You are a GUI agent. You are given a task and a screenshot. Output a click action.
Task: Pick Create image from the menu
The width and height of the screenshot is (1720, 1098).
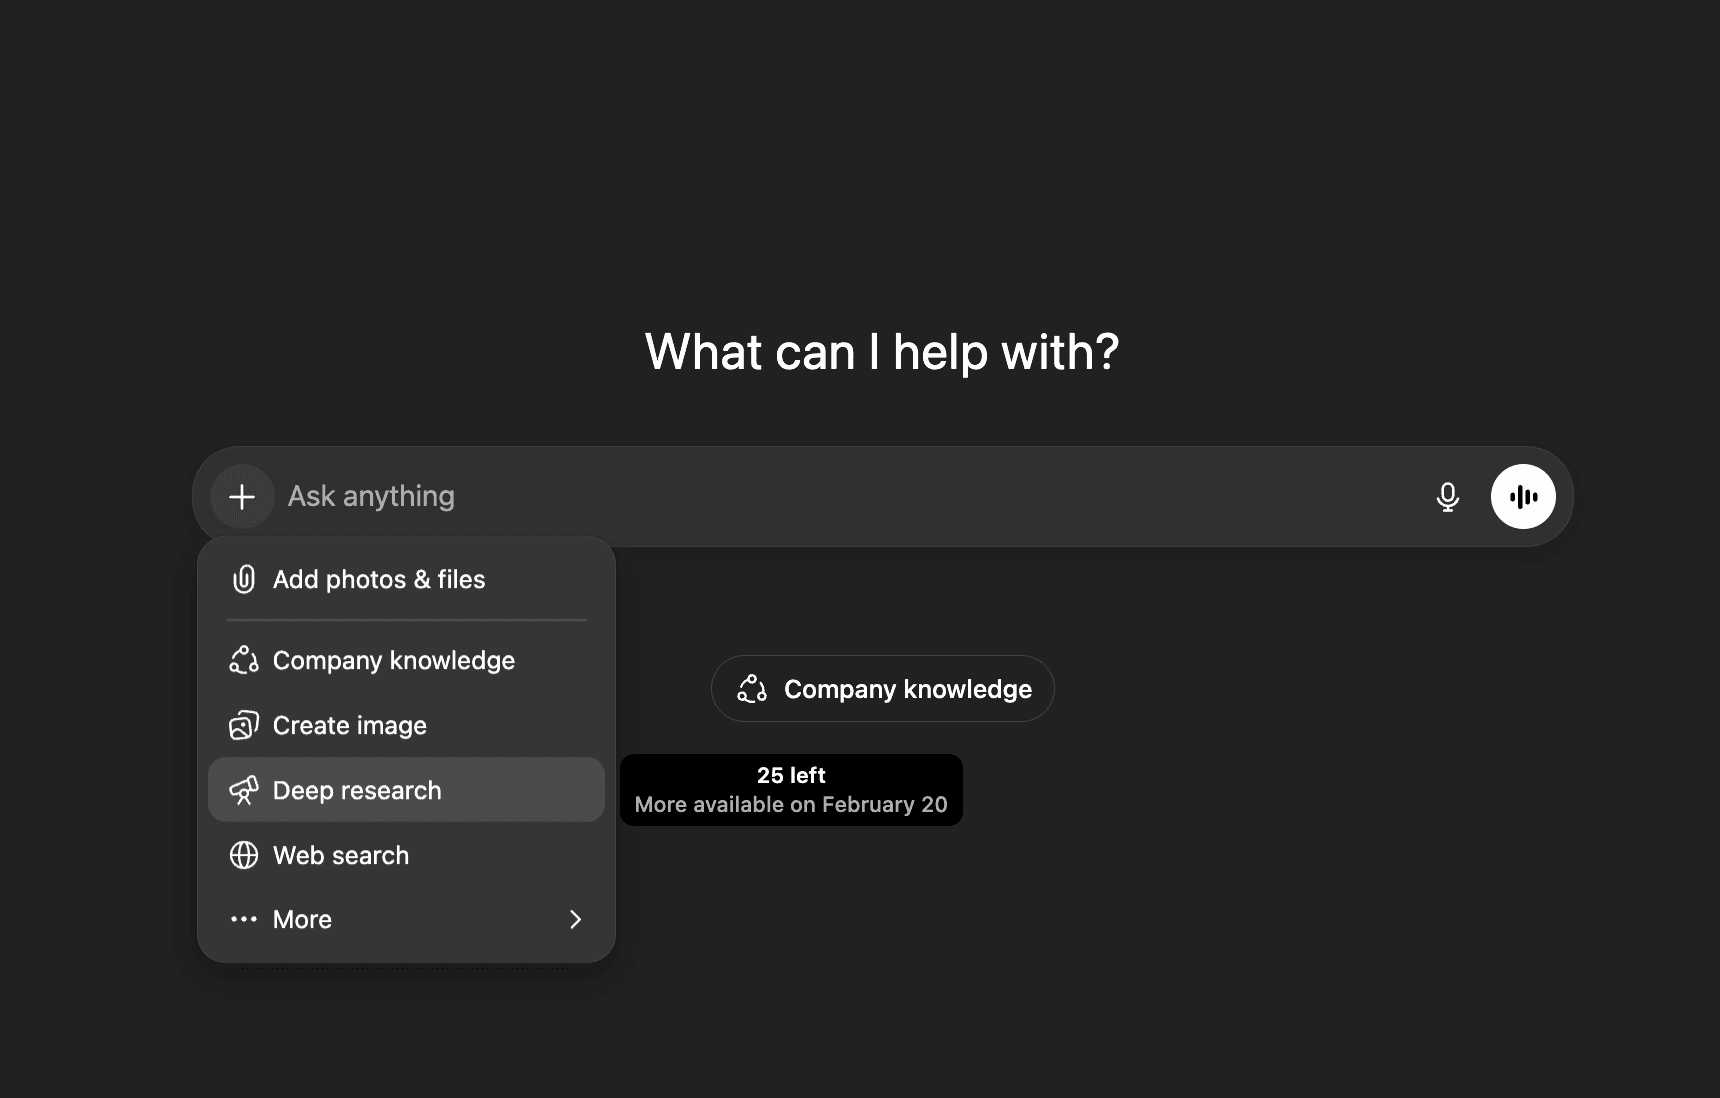350,726
